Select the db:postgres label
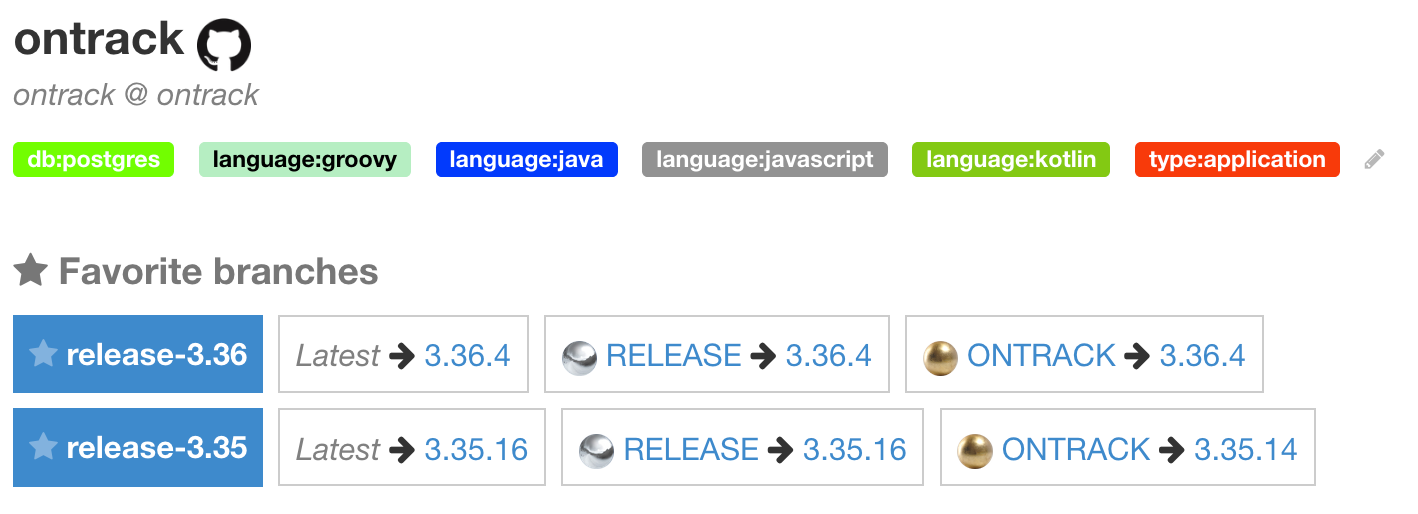The width and height of the screenshot is (1418, 514). 93,160
